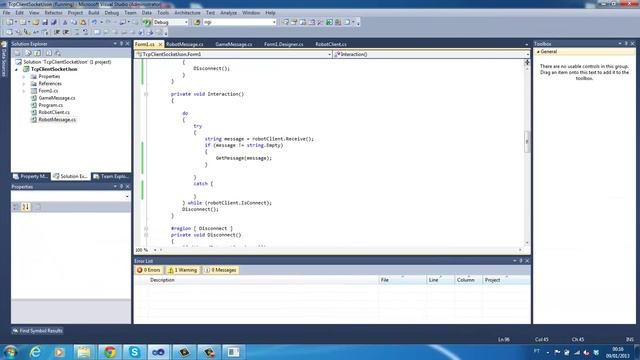Switch to Property Manager panel tab

(x=31, y=176)
